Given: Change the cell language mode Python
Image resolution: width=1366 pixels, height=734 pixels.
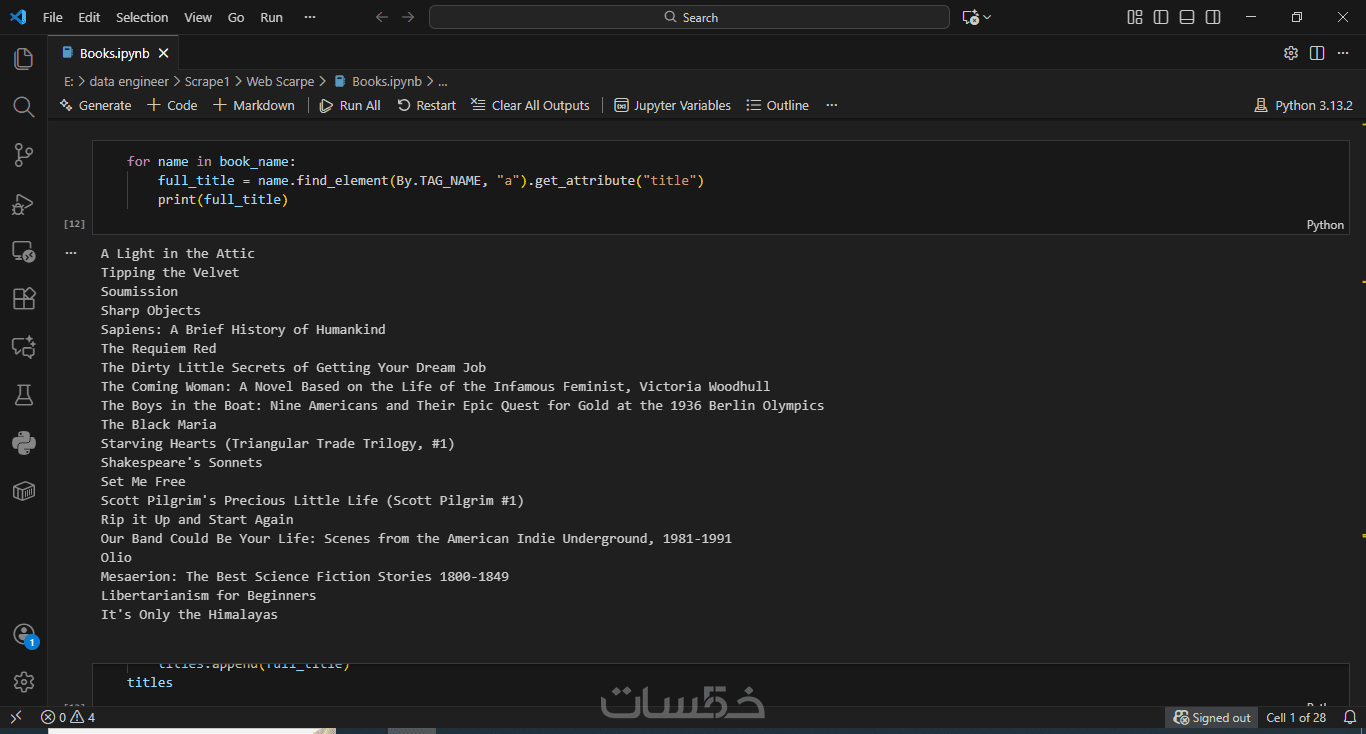Looking at the screenshot, I should (x=1325, y=225).
